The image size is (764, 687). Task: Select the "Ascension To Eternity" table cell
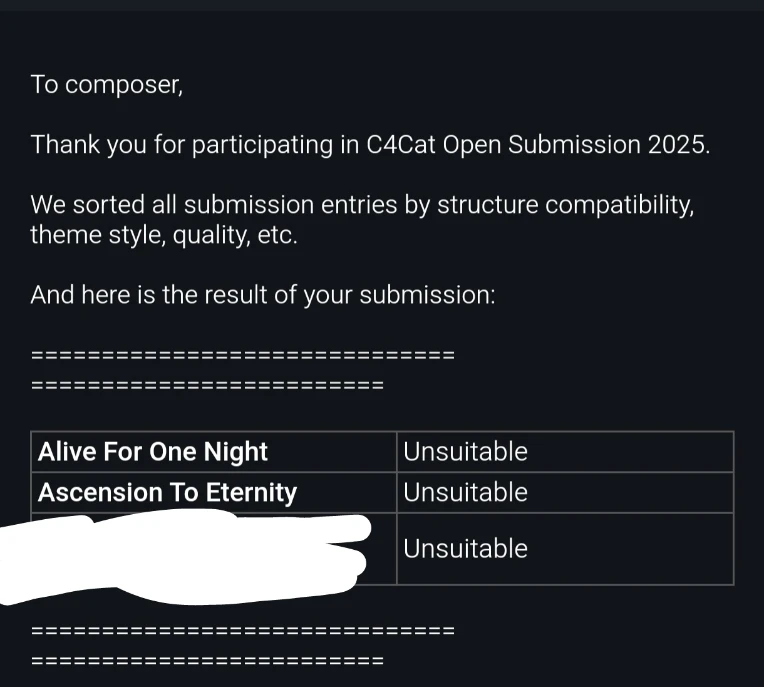pos(214,493)
